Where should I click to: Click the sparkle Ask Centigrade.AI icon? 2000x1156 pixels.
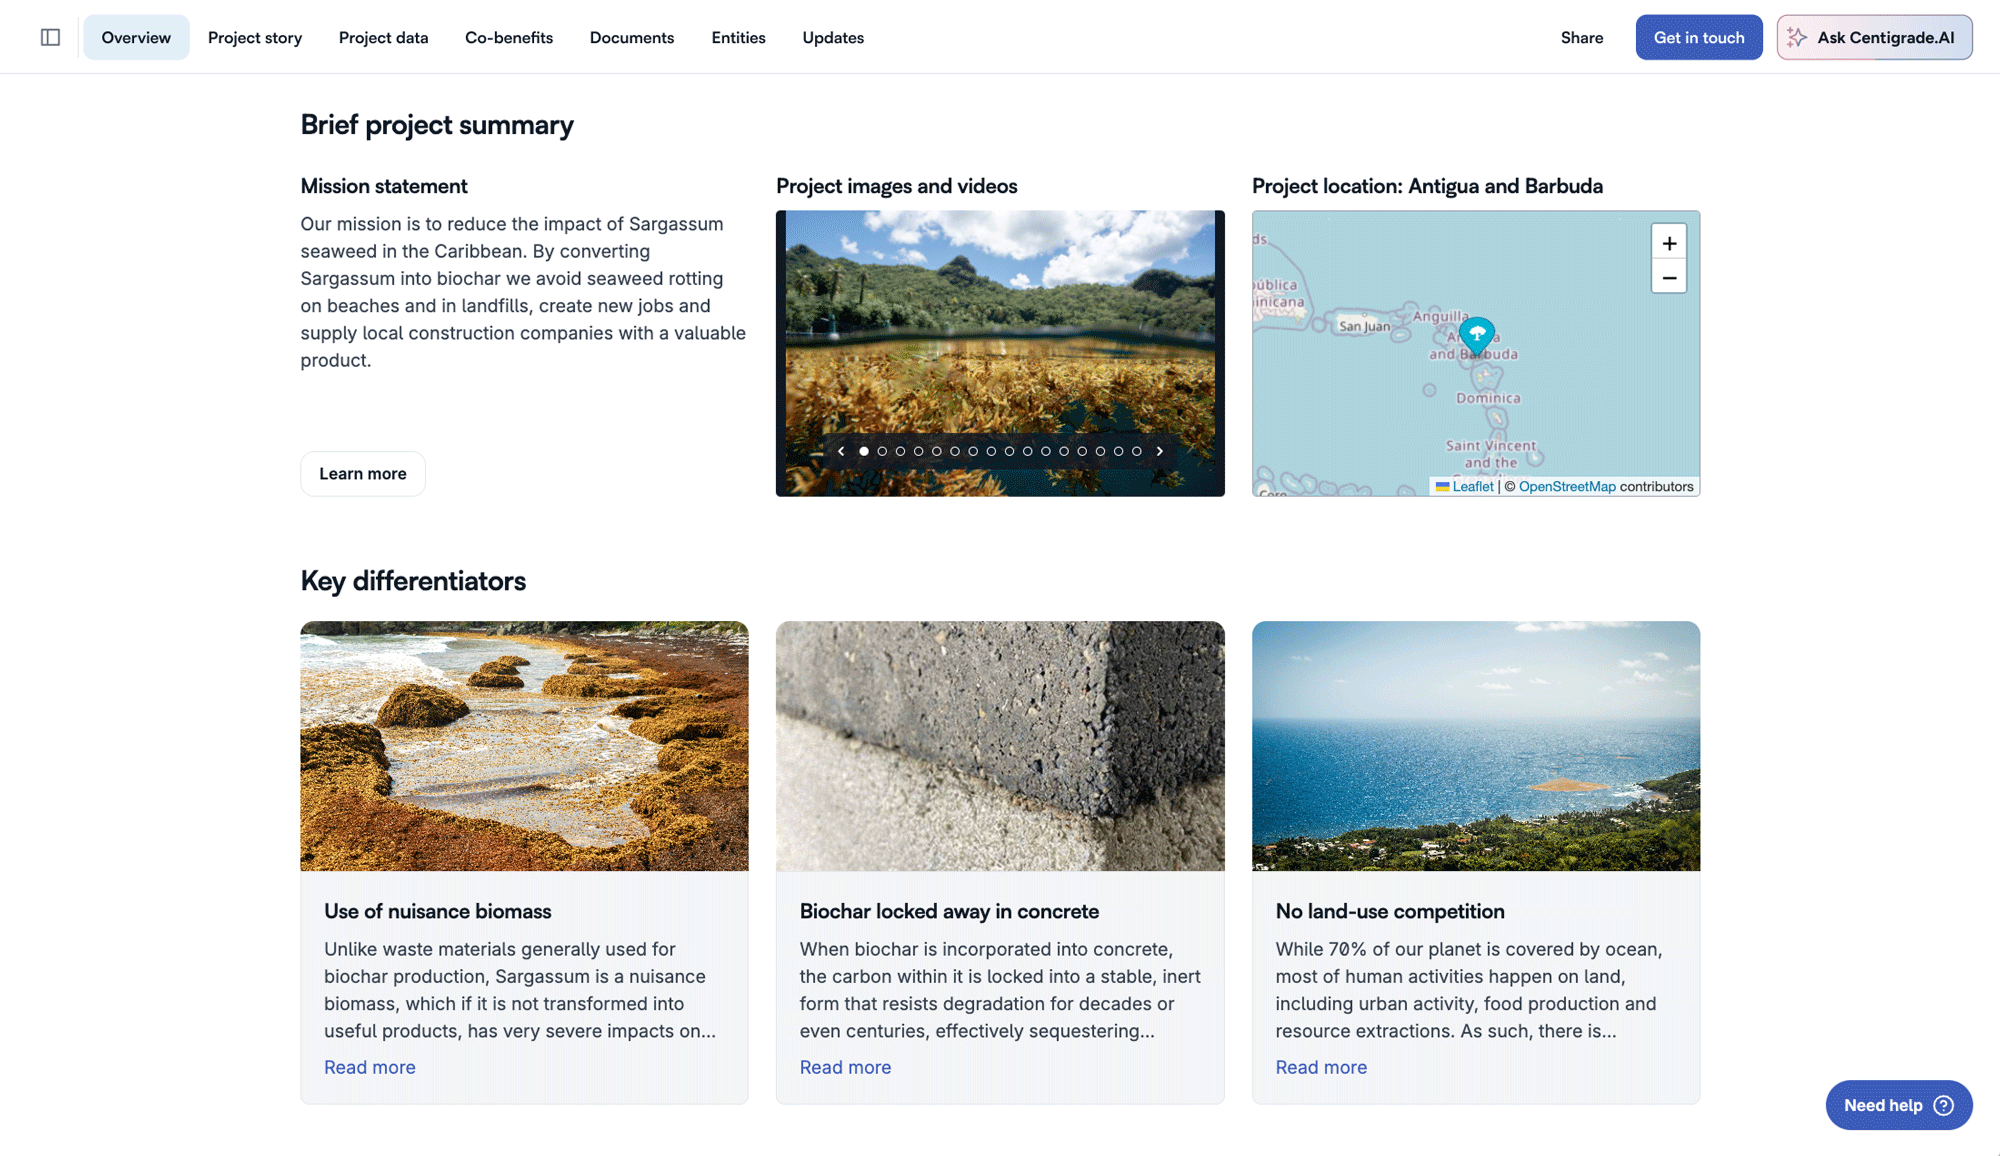(x=1797, y=37)
